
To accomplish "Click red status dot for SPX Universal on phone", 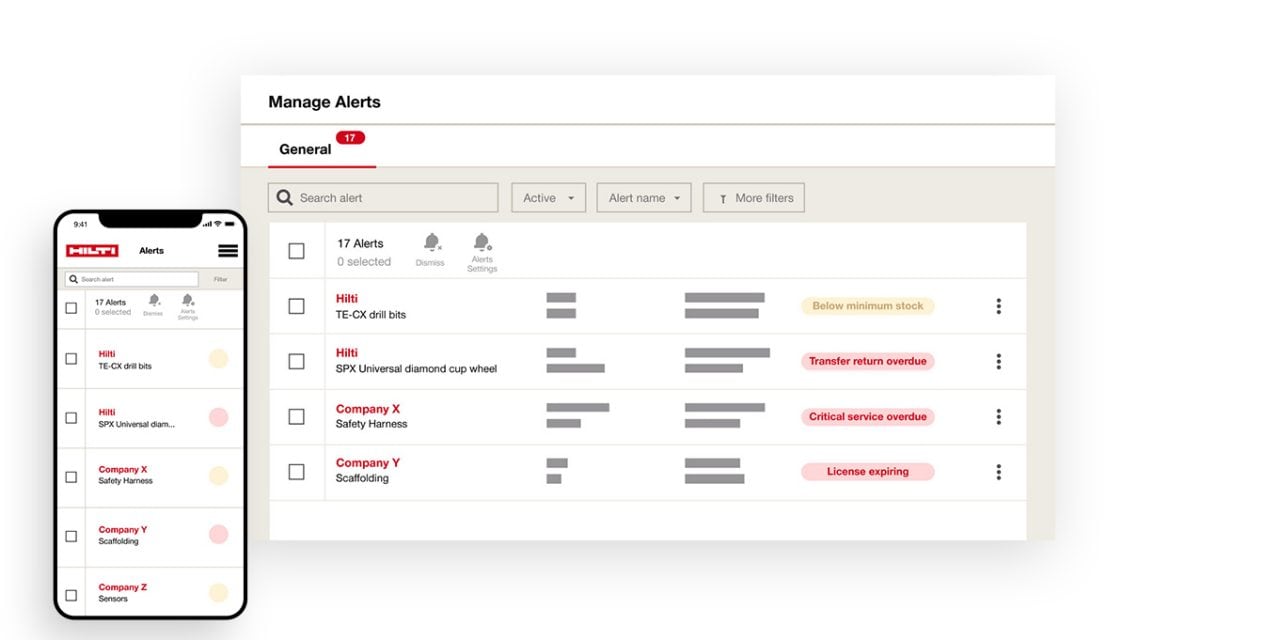I will [x=218, y=417].
